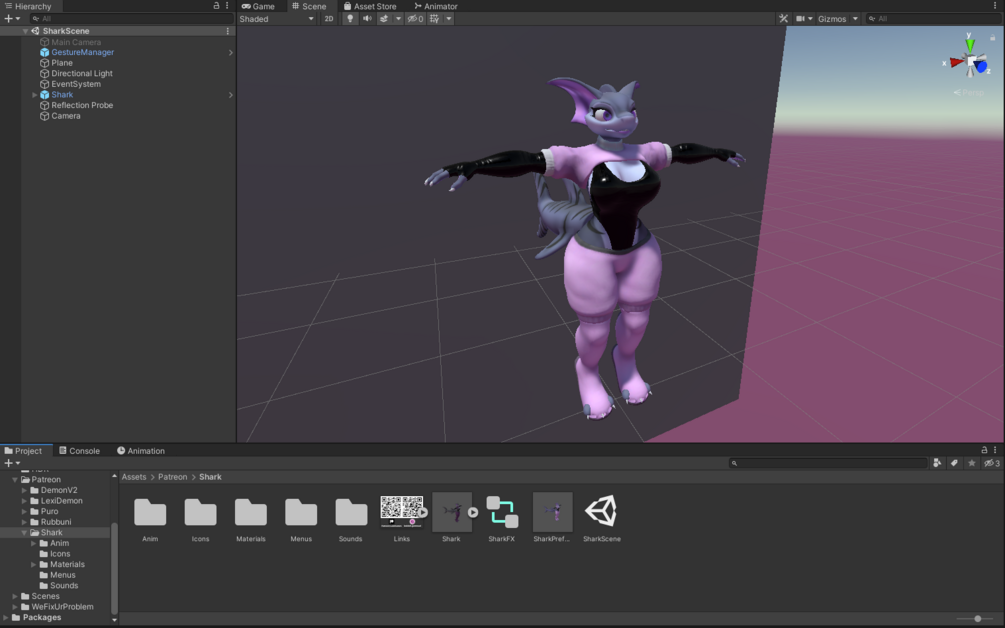Select Reflection Probe in Hierarchy

[82, 105]
